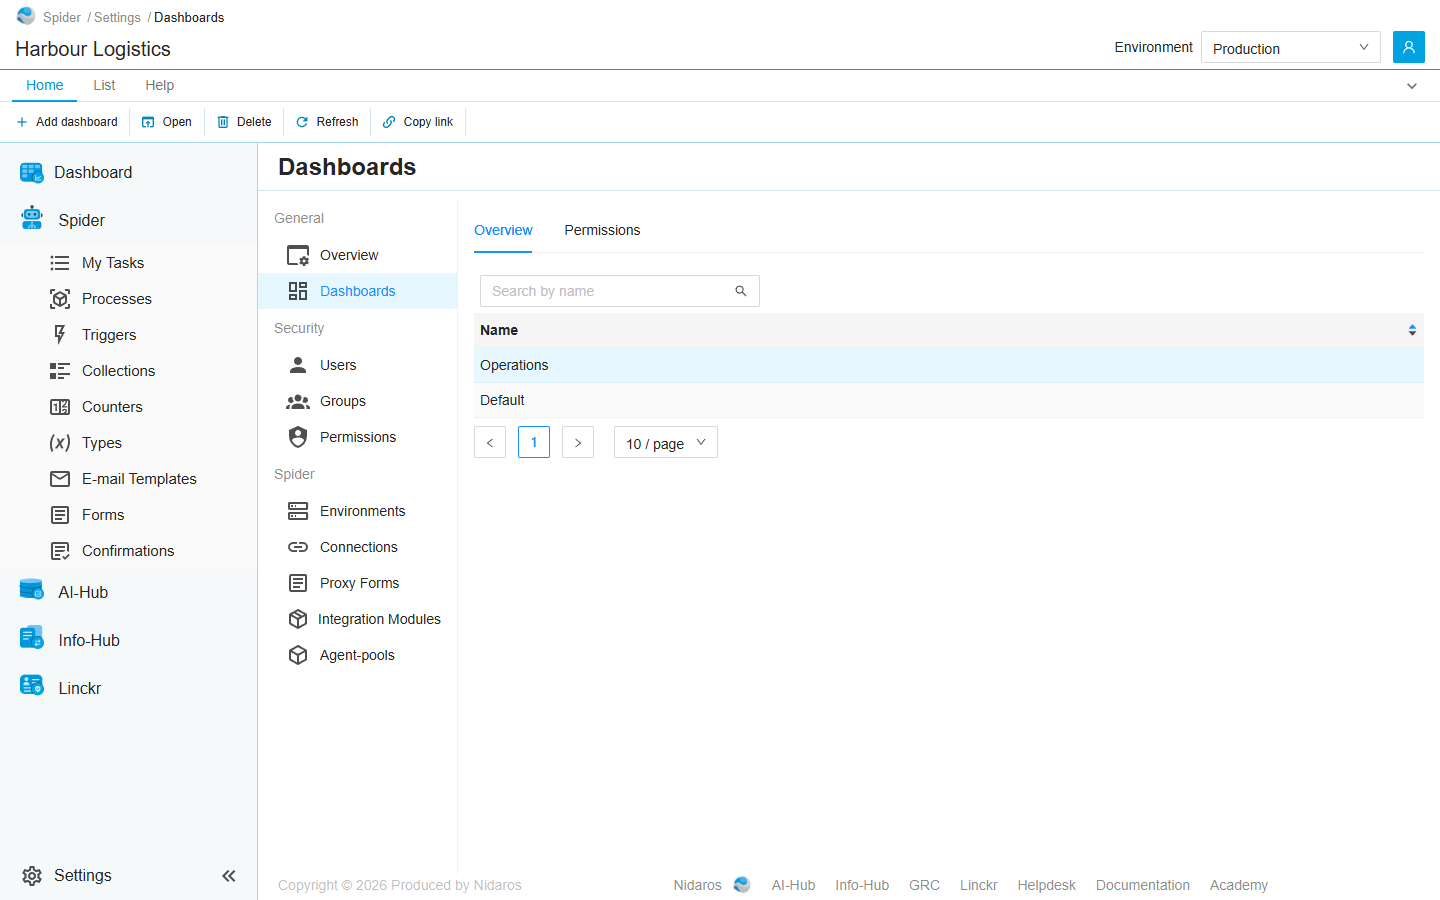The height and width of the screenshot is (900, 1440).
Task: Click the Spider robot icon in sidebar
Action: [x=32, y=219]
